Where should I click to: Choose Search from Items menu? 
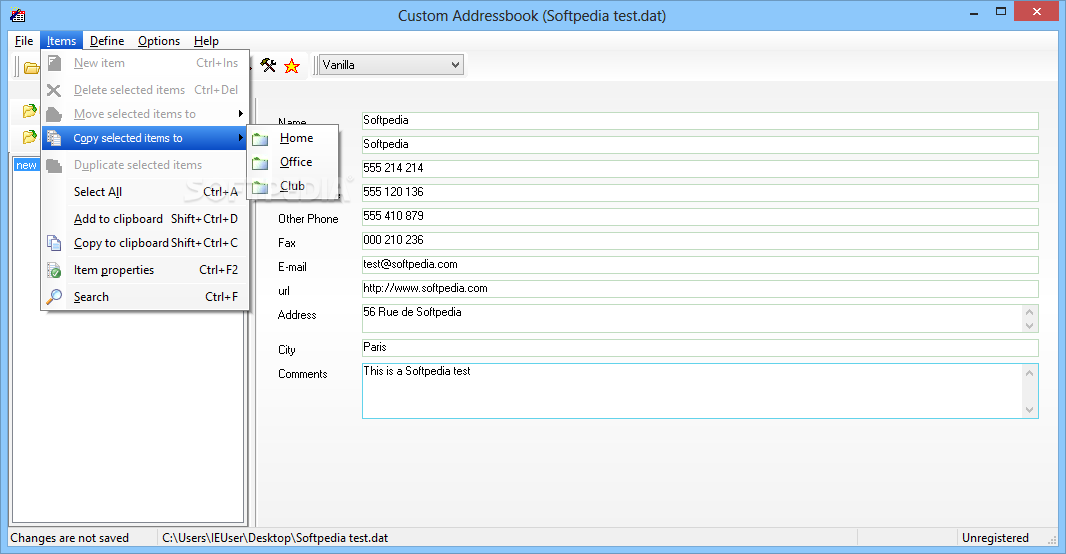145,297
